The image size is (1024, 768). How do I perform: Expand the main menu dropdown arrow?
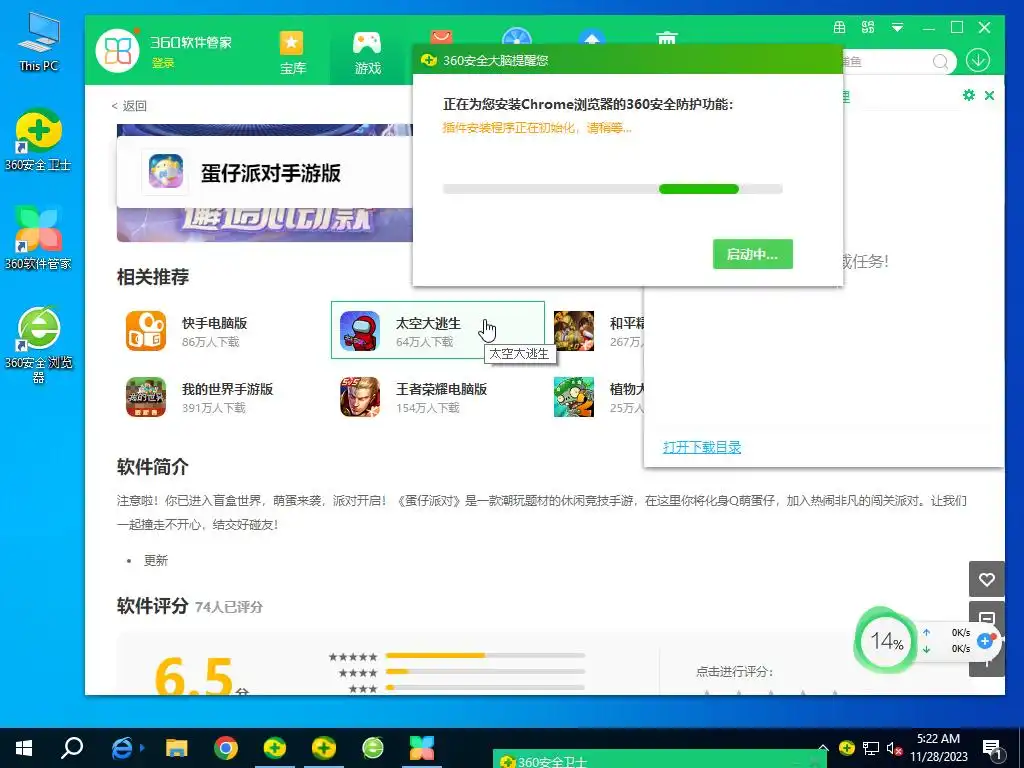coord(897,27)
